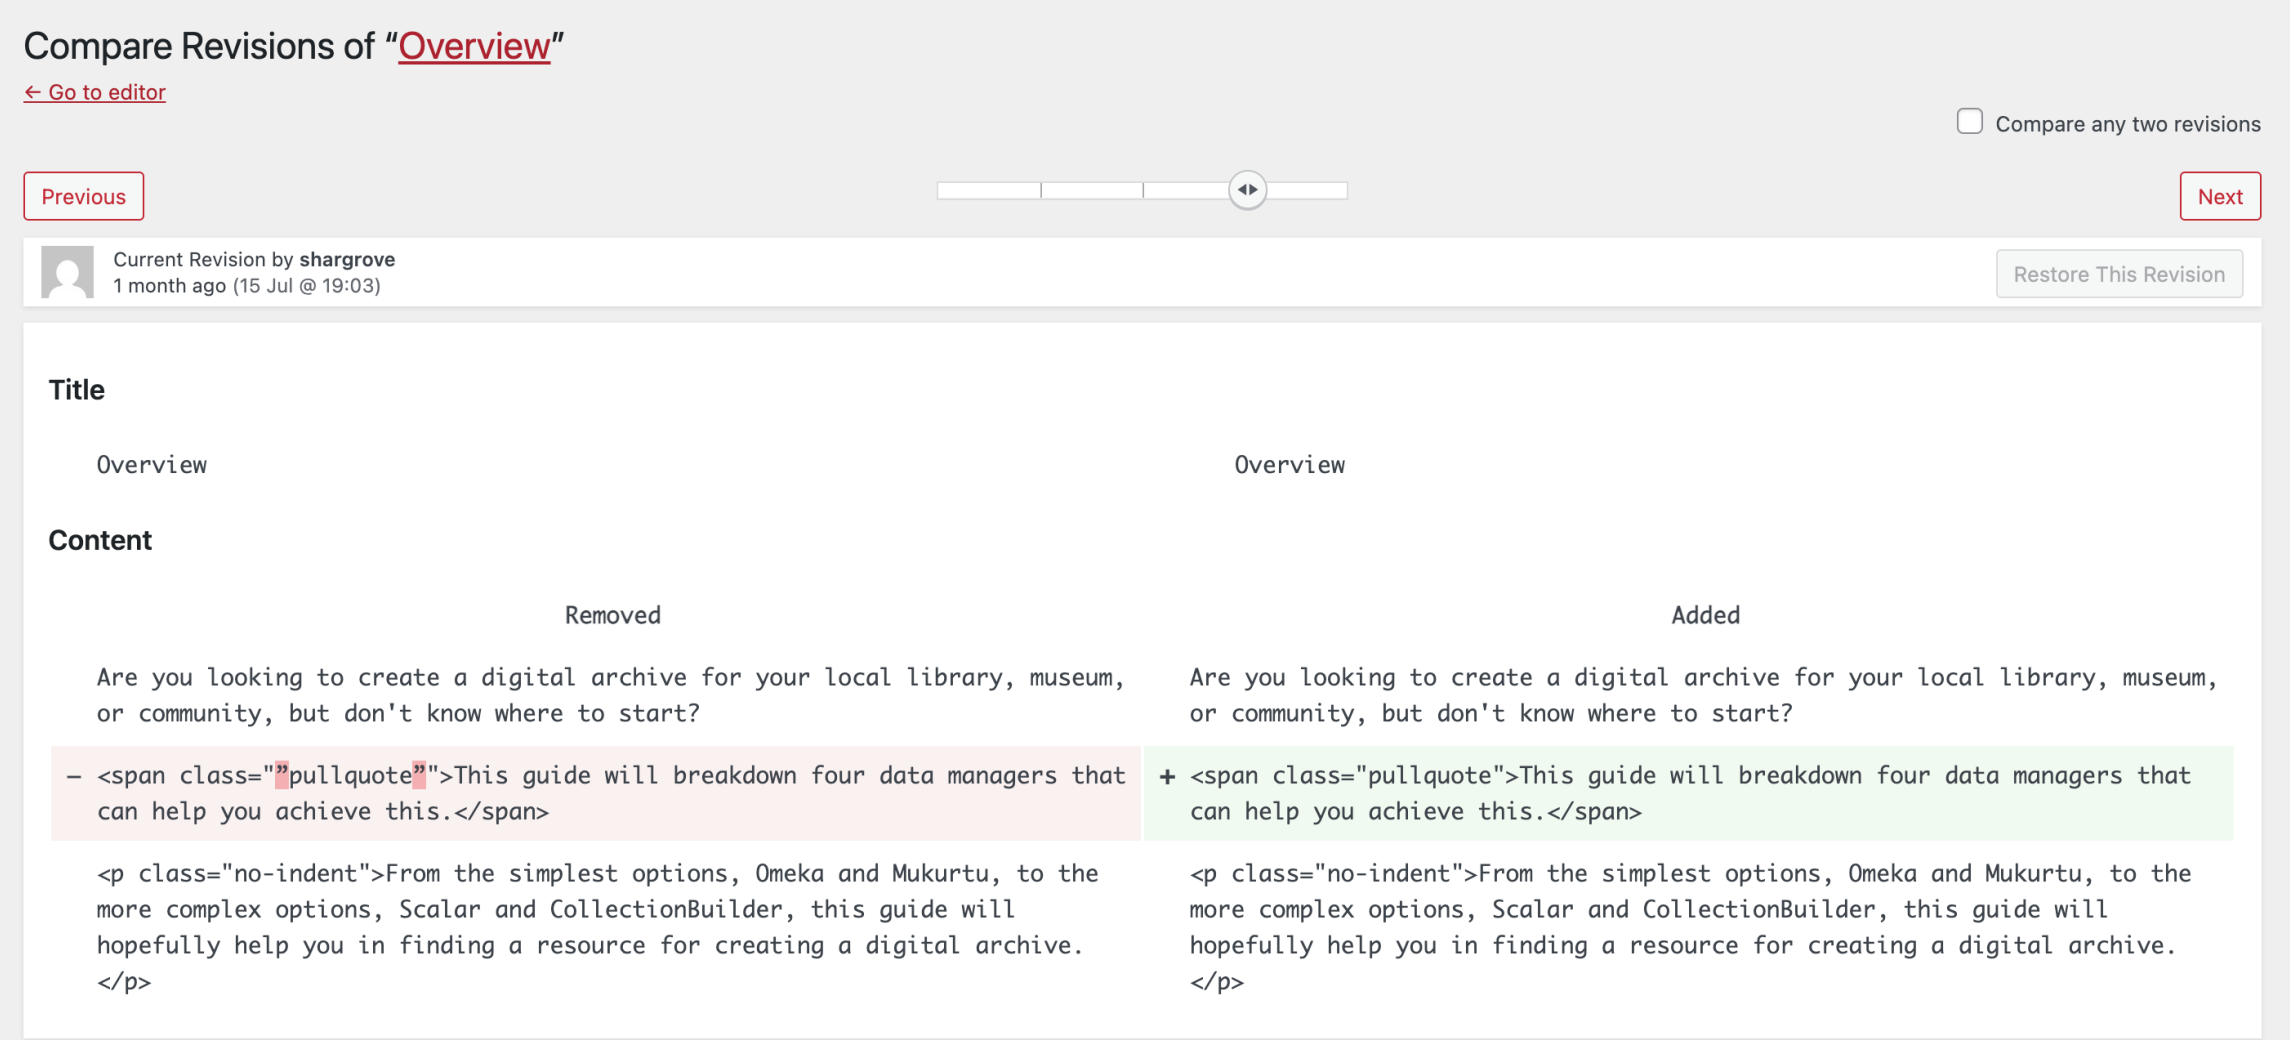
Task: Click the author name shargrove
Action: (347, 259)
